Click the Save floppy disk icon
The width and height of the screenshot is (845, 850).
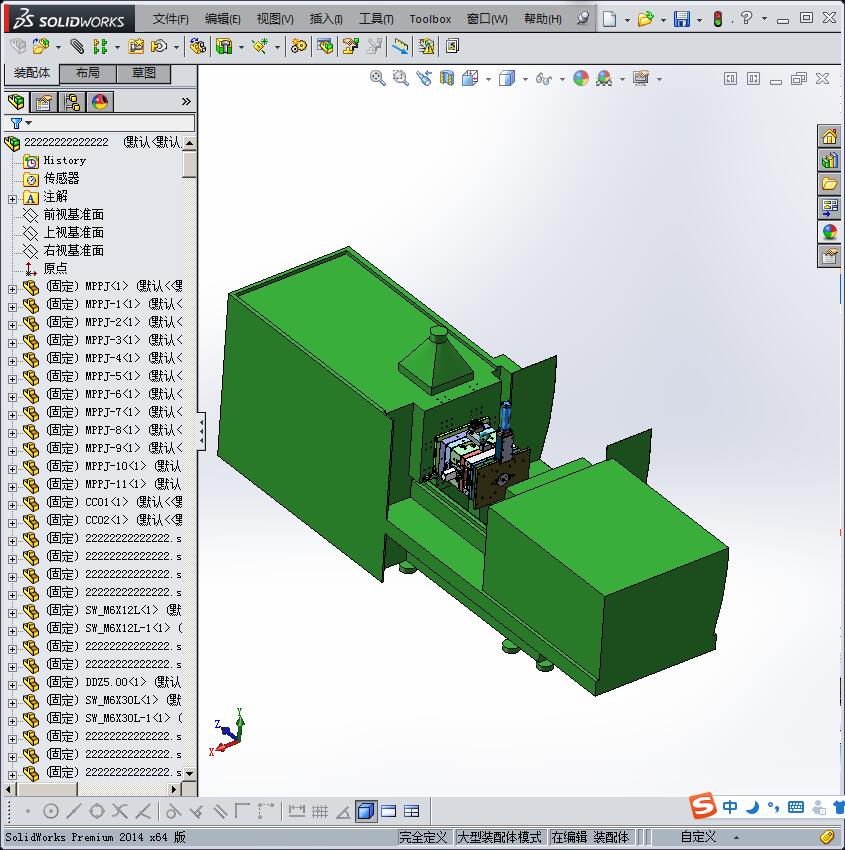click(682, 19)
